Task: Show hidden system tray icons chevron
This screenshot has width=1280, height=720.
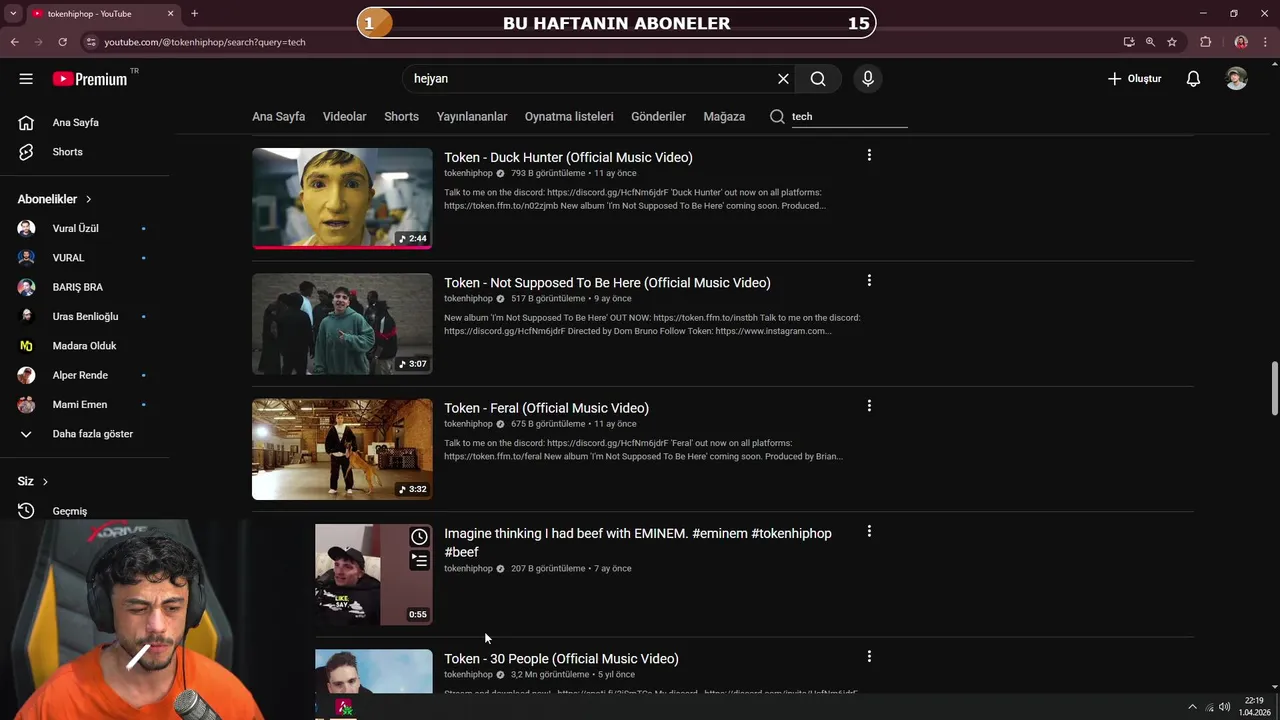Action: pos(1192,707)
